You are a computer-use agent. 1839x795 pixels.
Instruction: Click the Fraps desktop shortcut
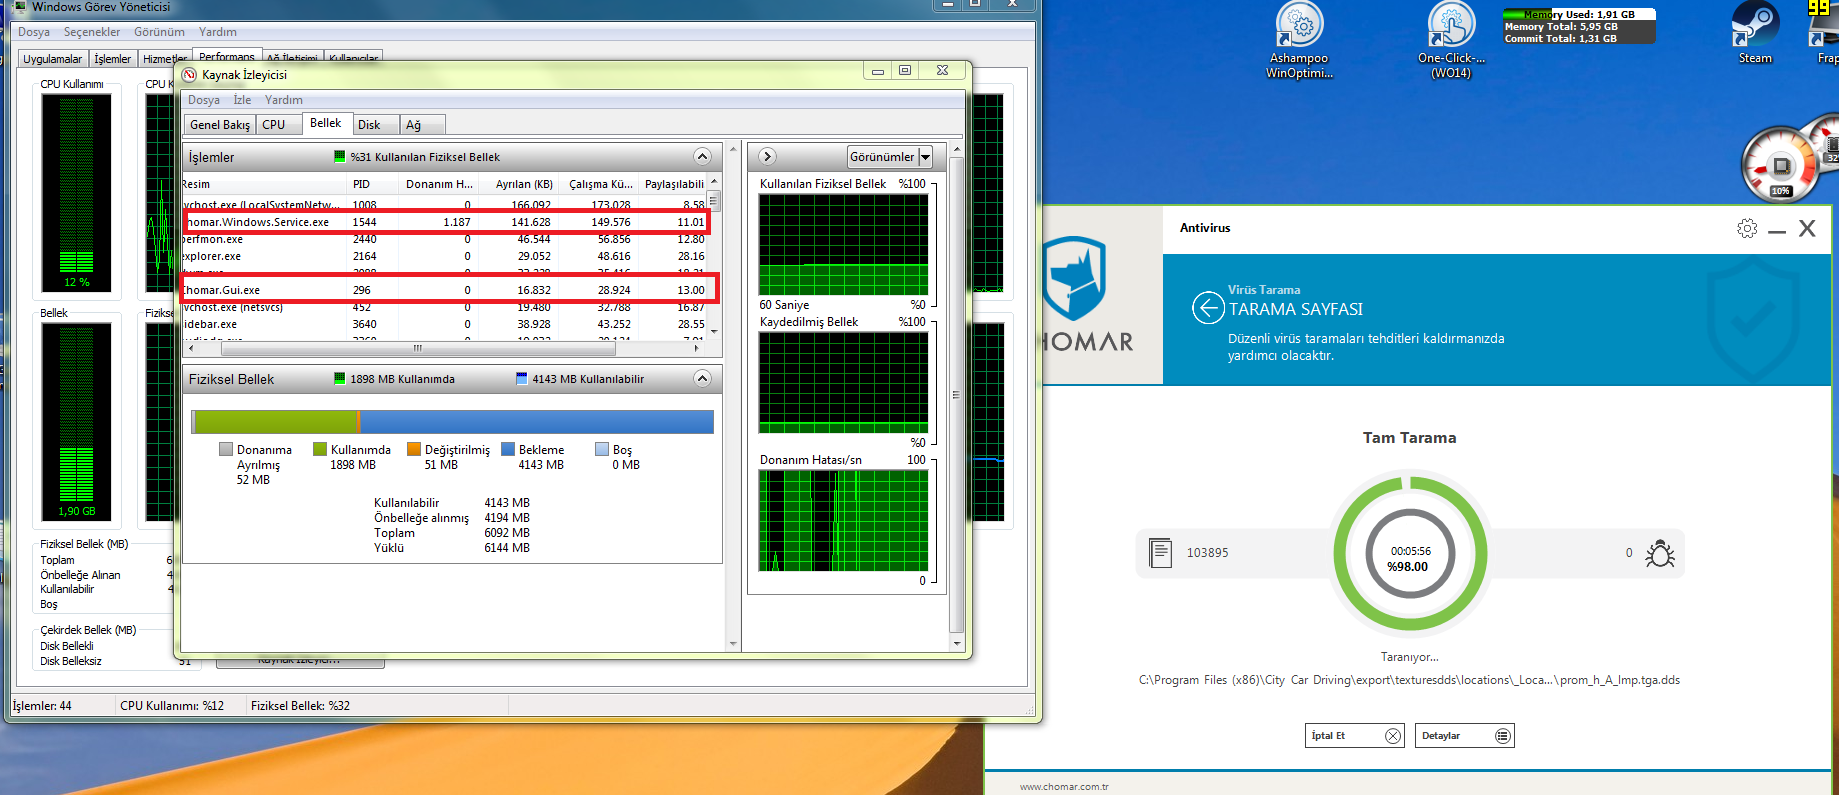(x=1824, y=34)
